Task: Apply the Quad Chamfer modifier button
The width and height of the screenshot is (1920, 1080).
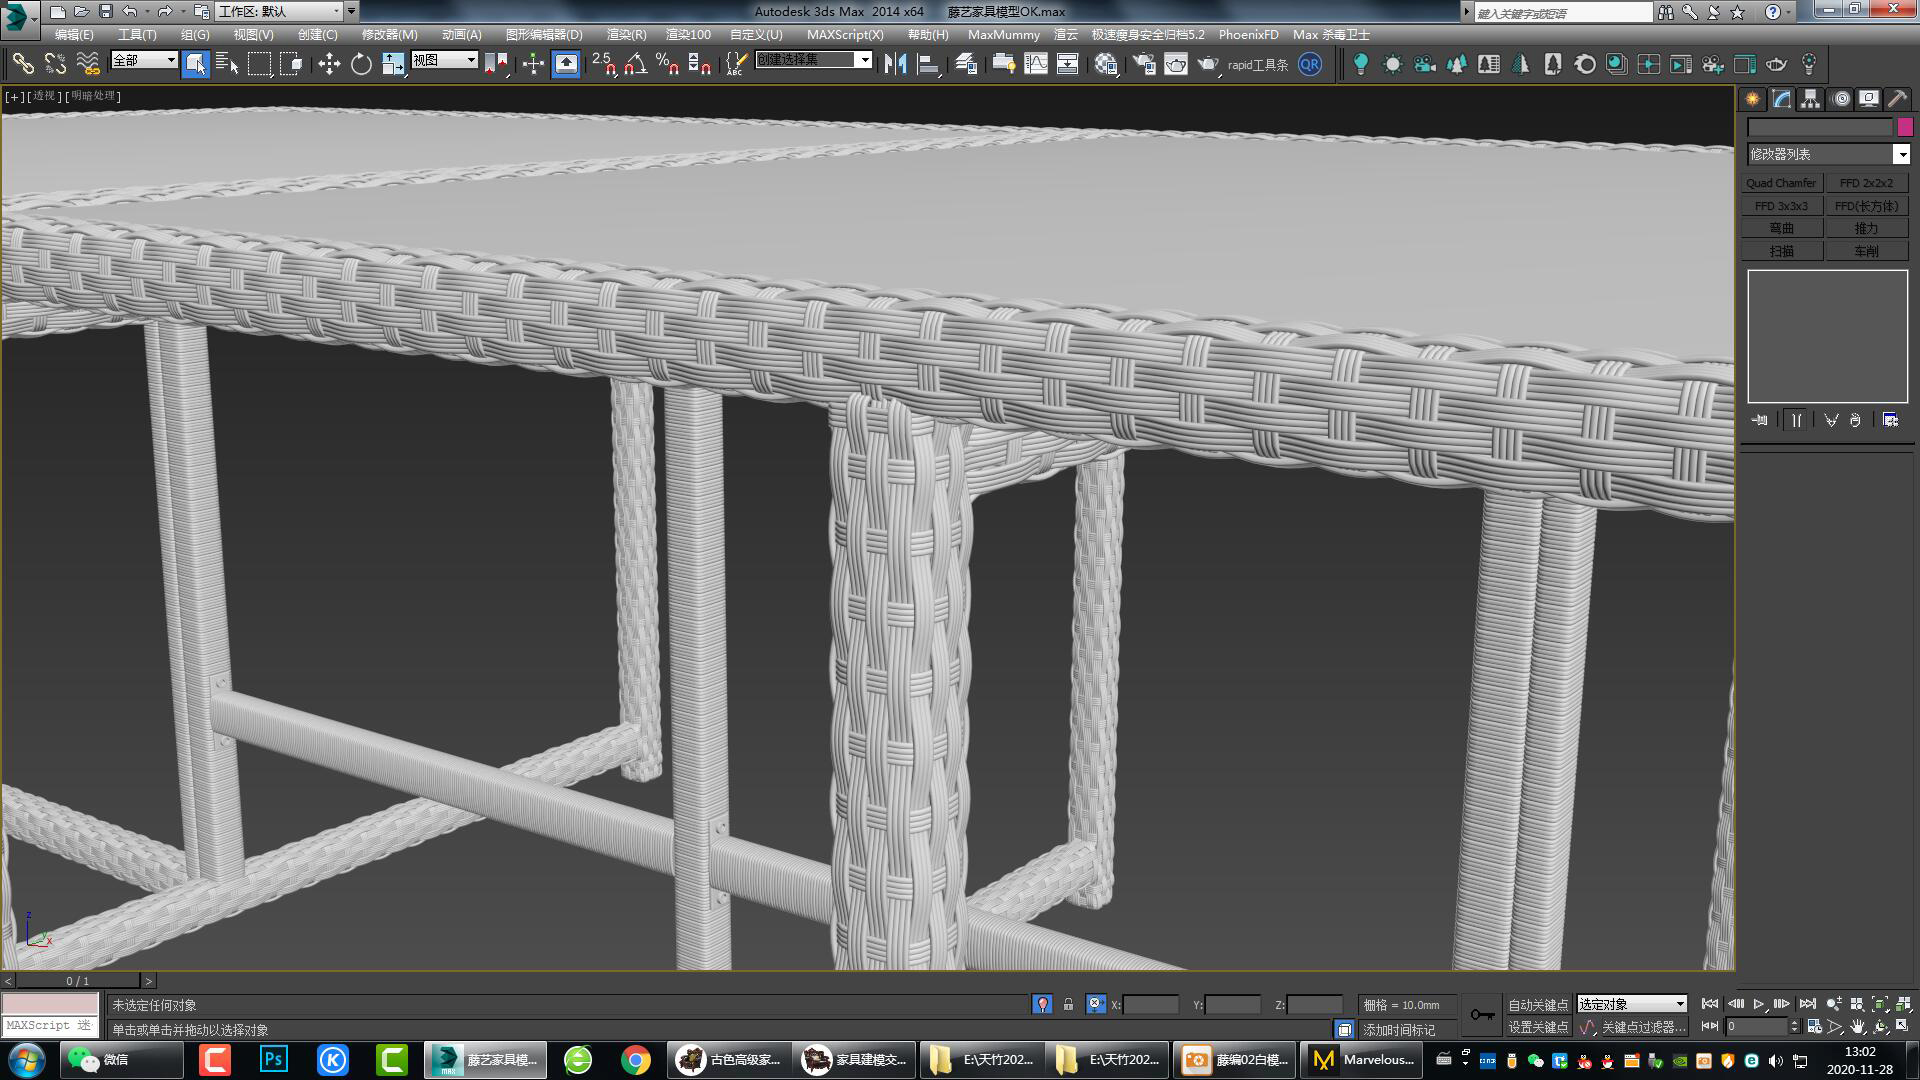Action: click(1780, 182)
